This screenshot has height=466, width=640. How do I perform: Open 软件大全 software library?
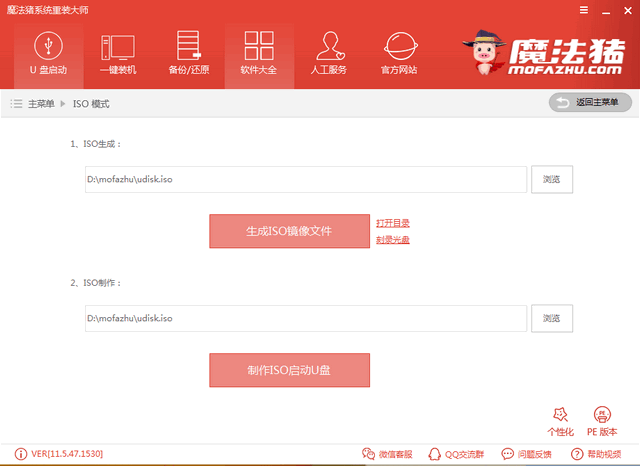pyautogui.click(x=259, y=54)
